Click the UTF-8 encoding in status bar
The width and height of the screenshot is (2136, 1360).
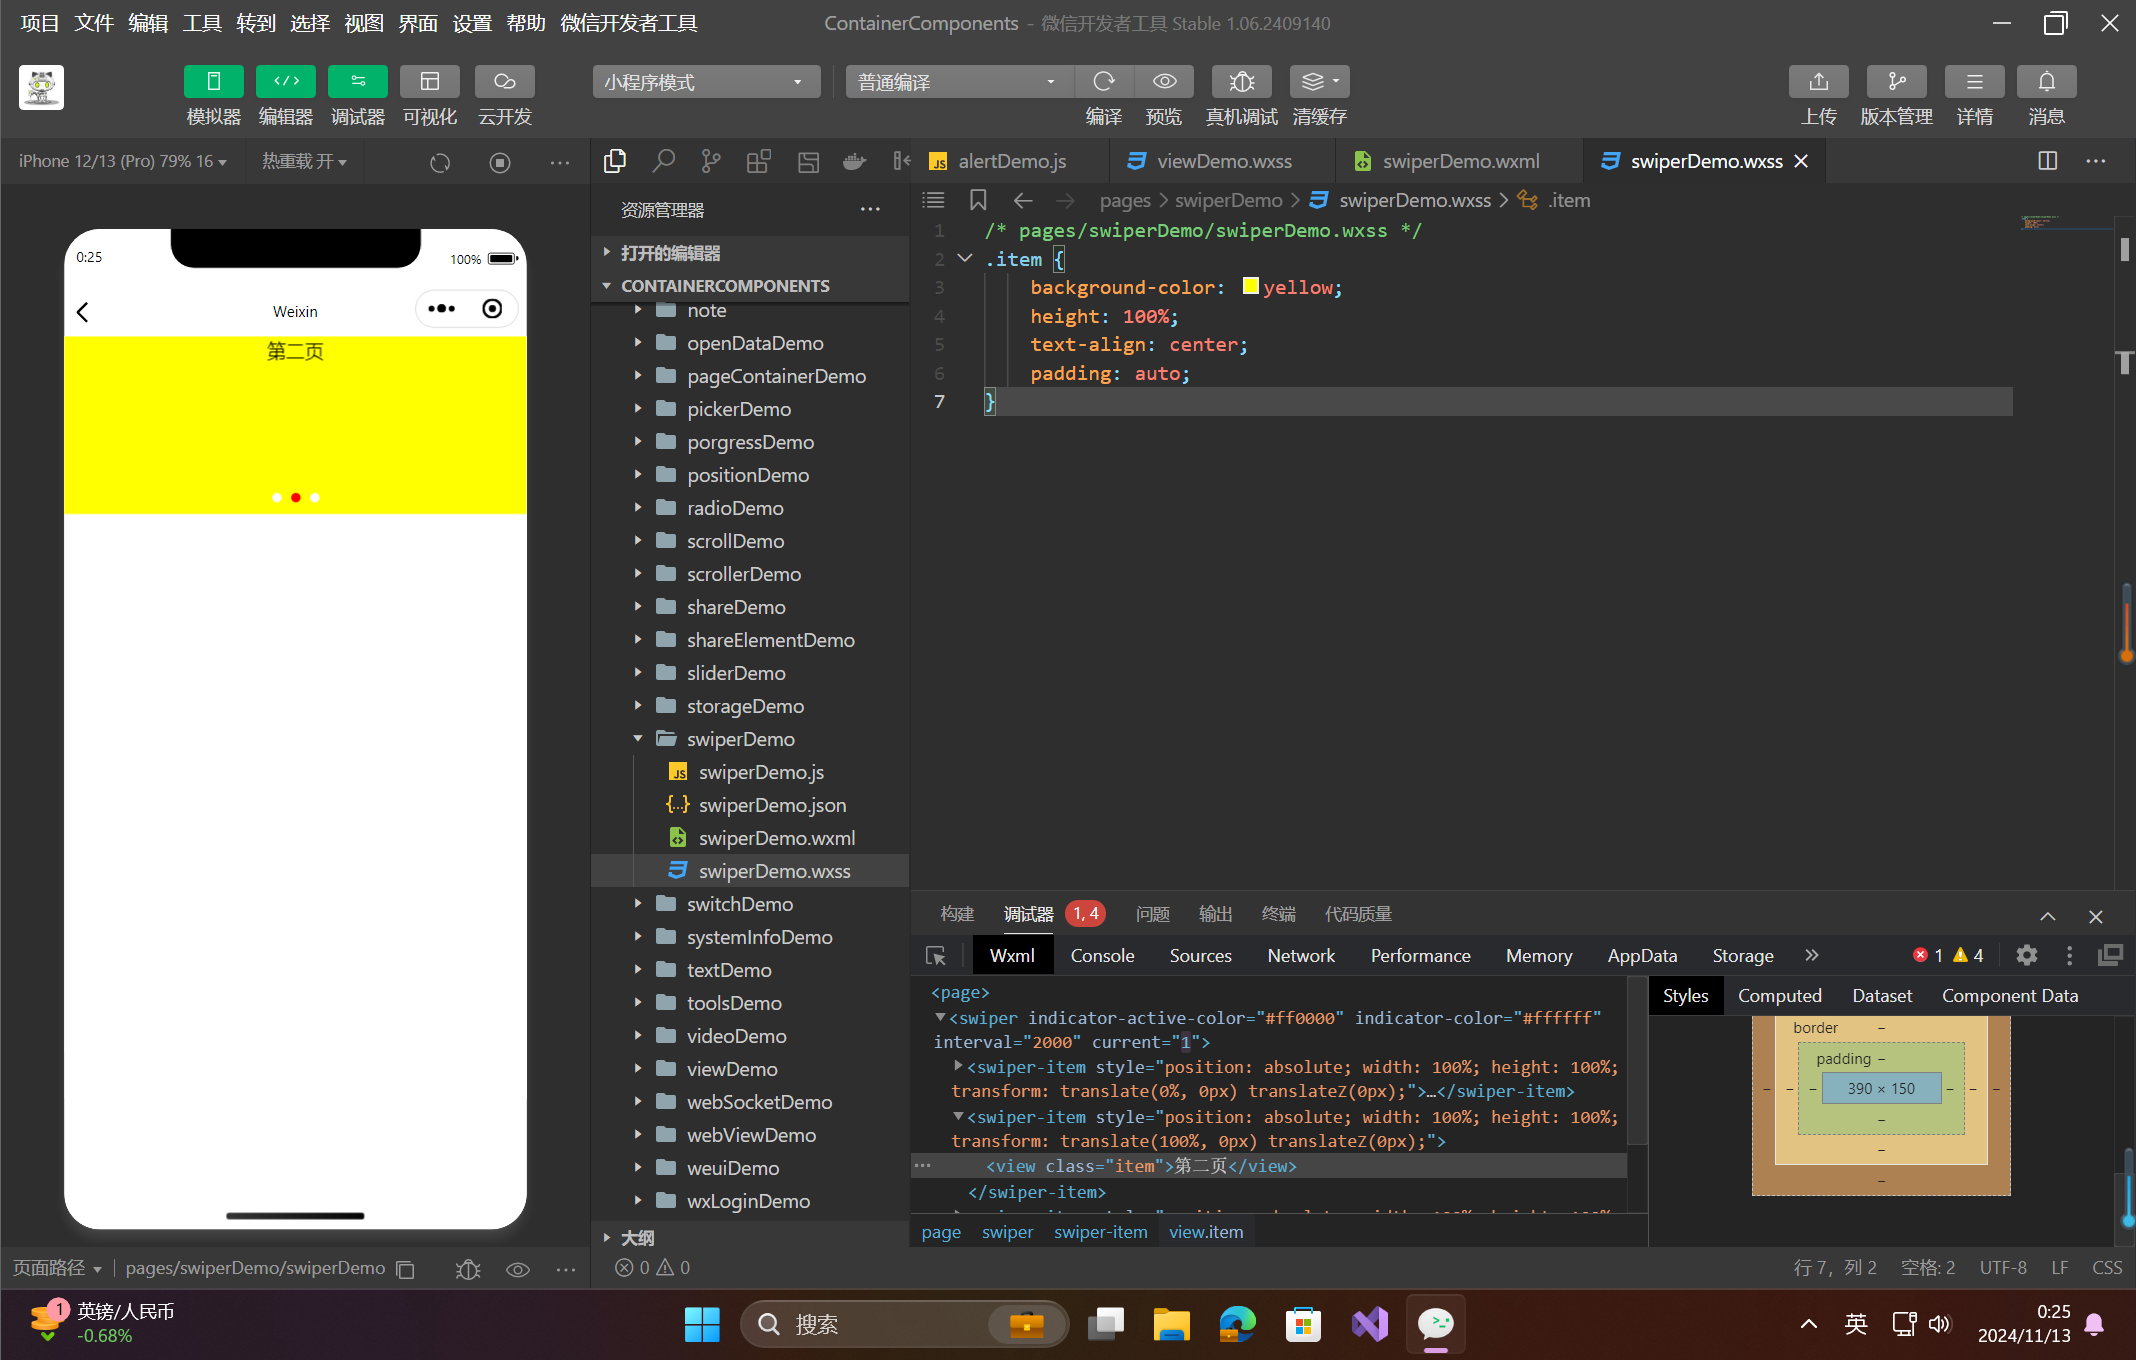pos(2003,1267)
